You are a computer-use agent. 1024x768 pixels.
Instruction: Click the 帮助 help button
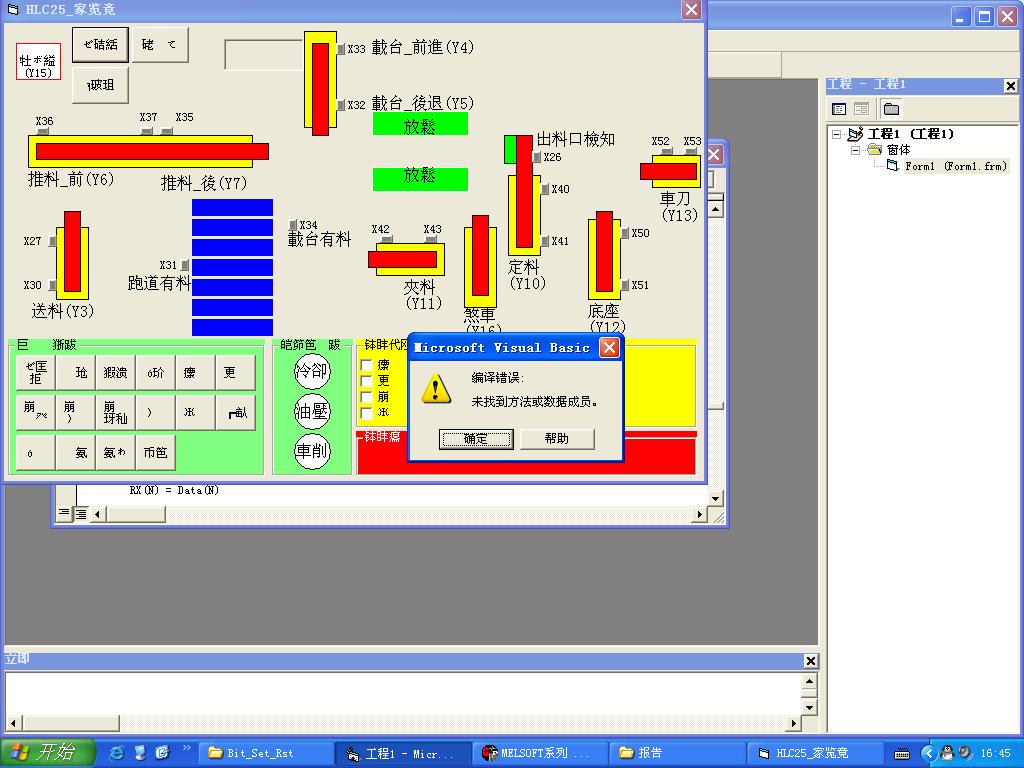point(557,439)
